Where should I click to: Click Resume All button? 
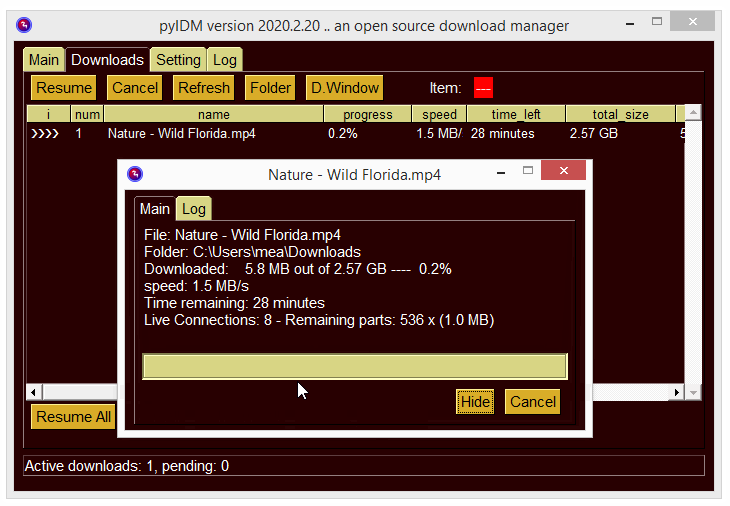[73, 417]
